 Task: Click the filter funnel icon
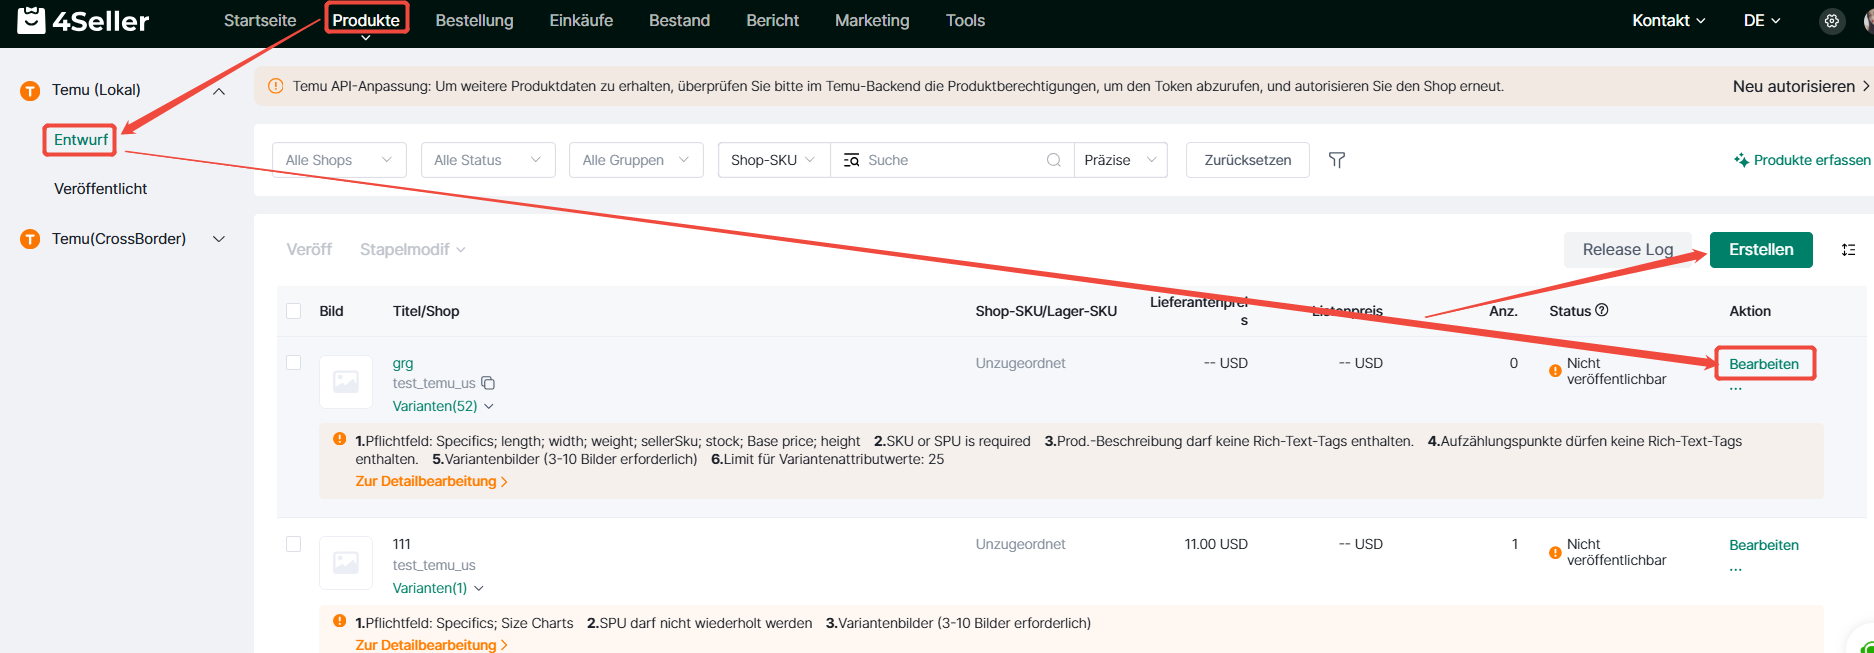click(x=1337, y=160)
